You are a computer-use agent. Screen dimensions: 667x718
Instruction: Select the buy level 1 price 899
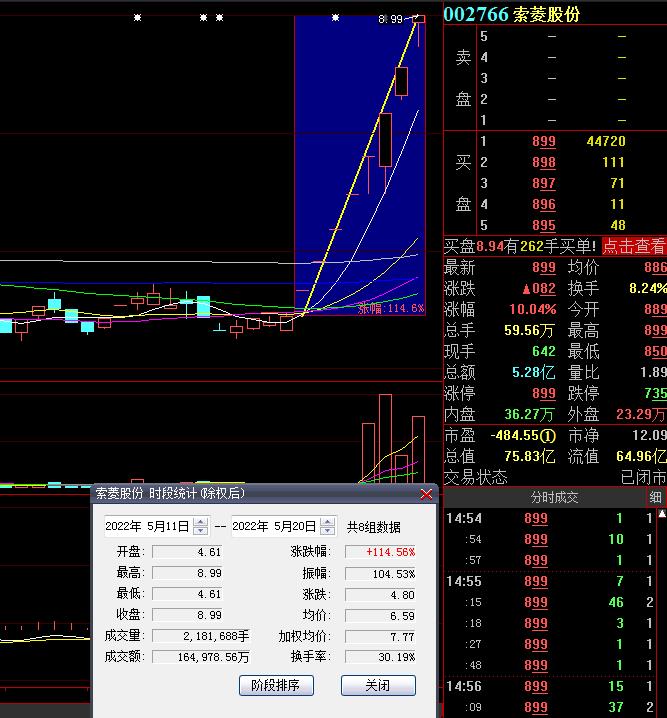[x=543, y=141]
